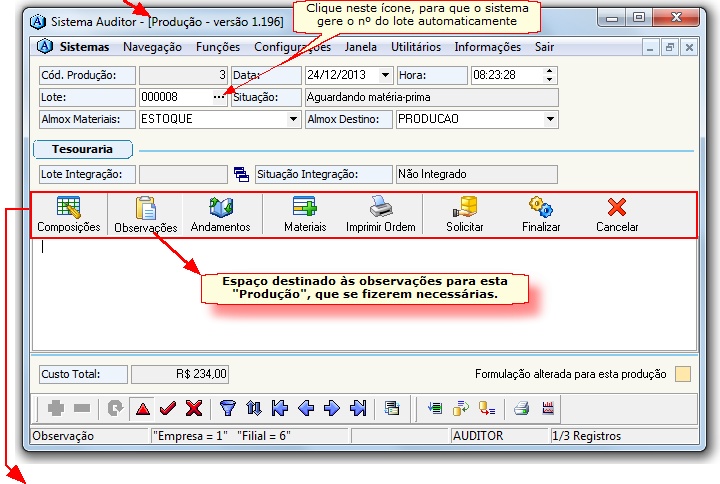Screen dimensions: 720x484
Task: Open the Almox Destino dropdown
Action: click(x=550, y=119)
